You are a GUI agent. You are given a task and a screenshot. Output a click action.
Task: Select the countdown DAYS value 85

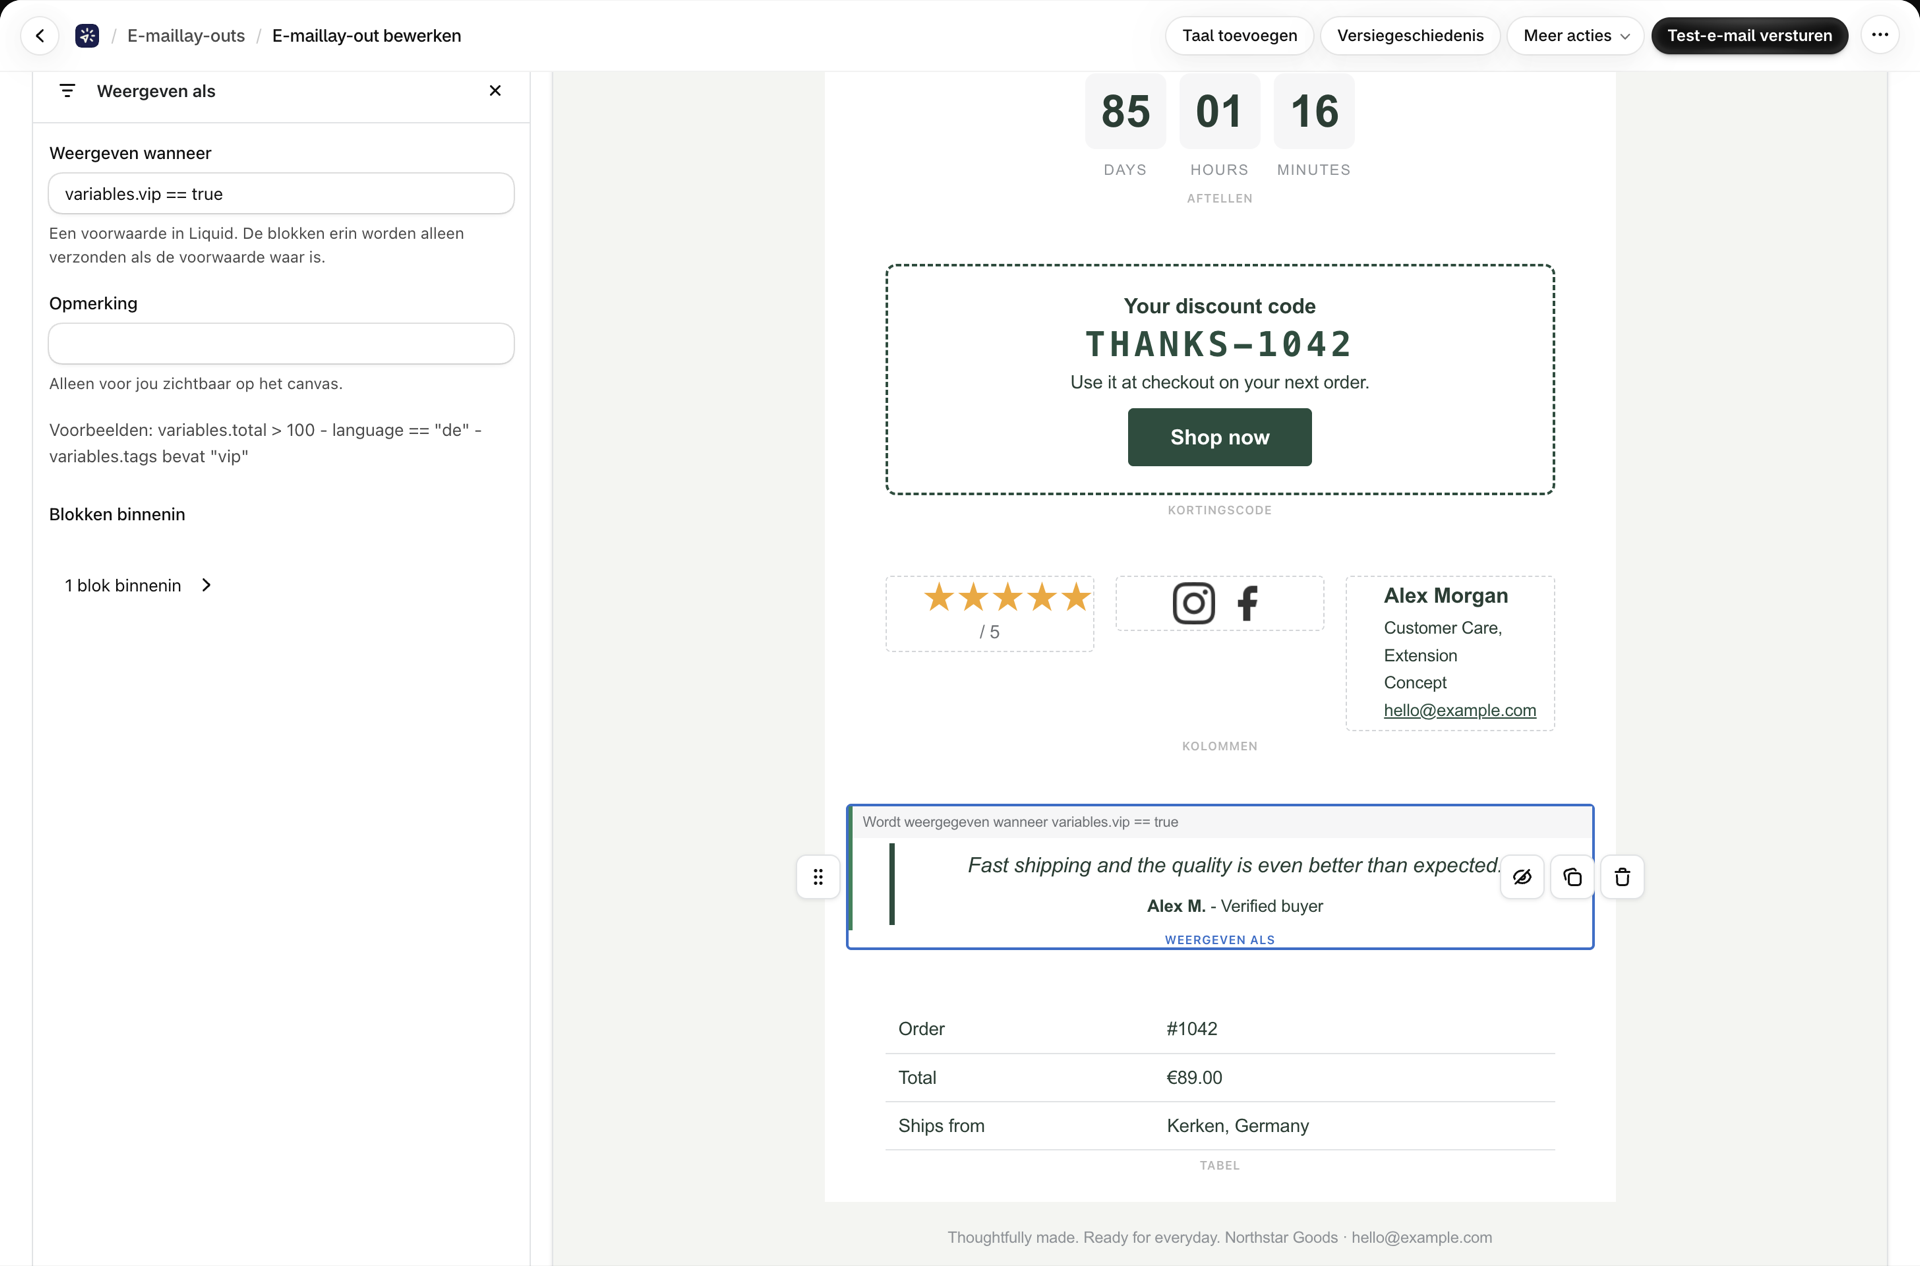tap(1125, 111)
